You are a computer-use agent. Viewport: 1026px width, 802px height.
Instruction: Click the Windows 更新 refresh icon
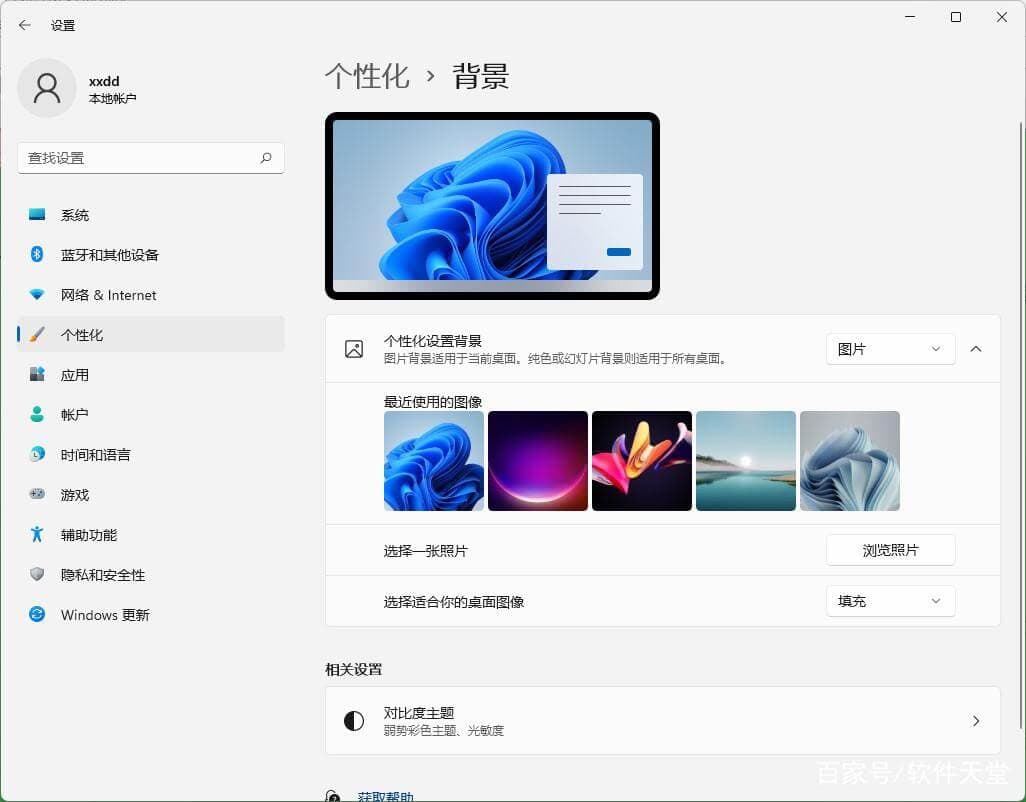37,614
